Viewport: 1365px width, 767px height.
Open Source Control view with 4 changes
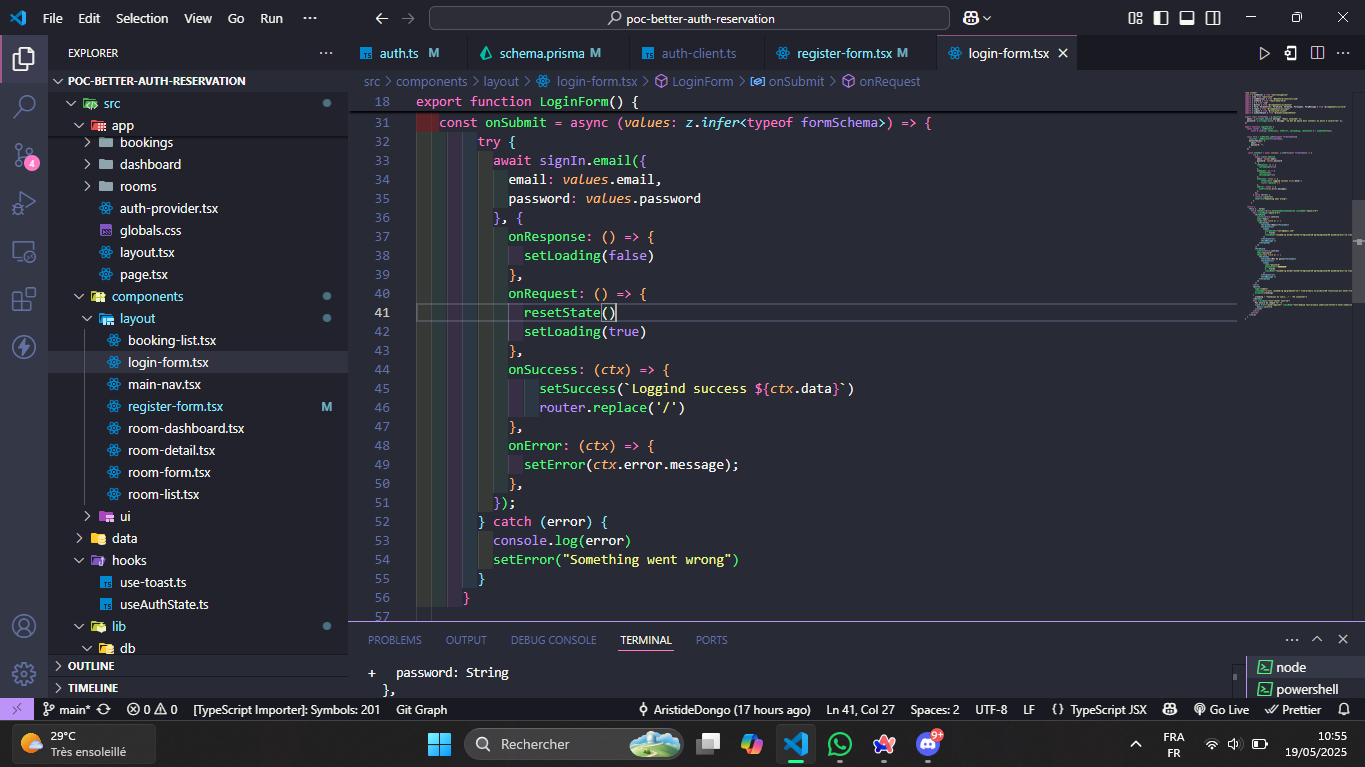tap(24, 155)
